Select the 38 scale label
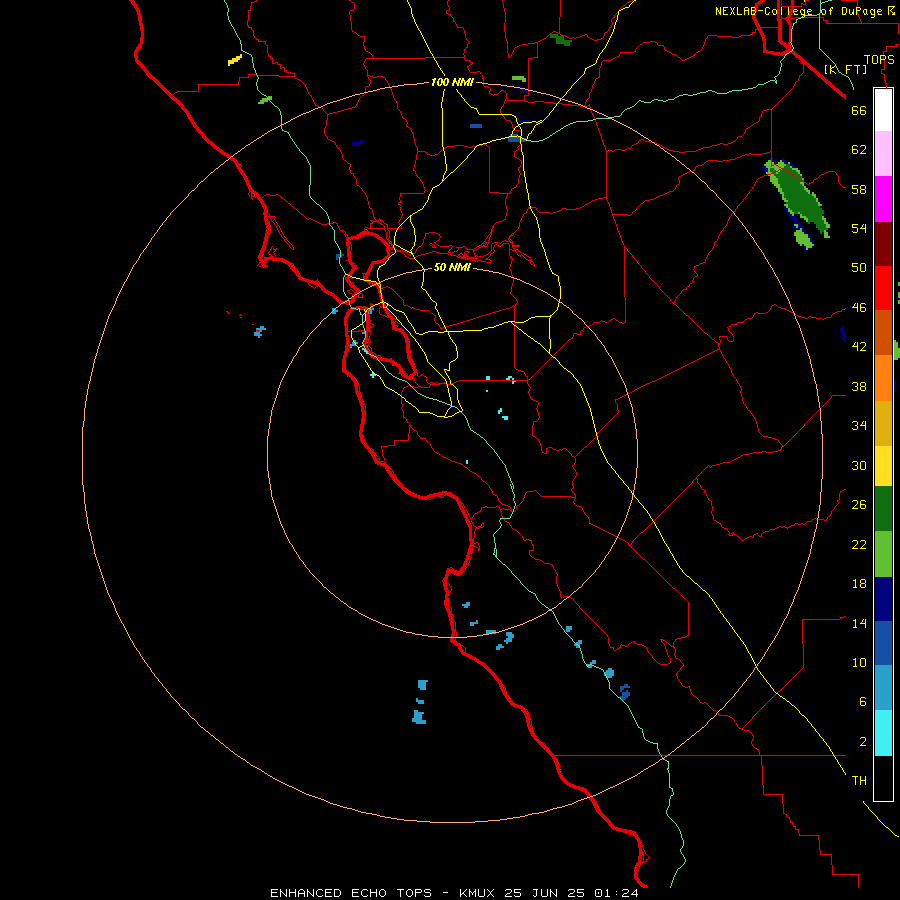 [859, 386]
